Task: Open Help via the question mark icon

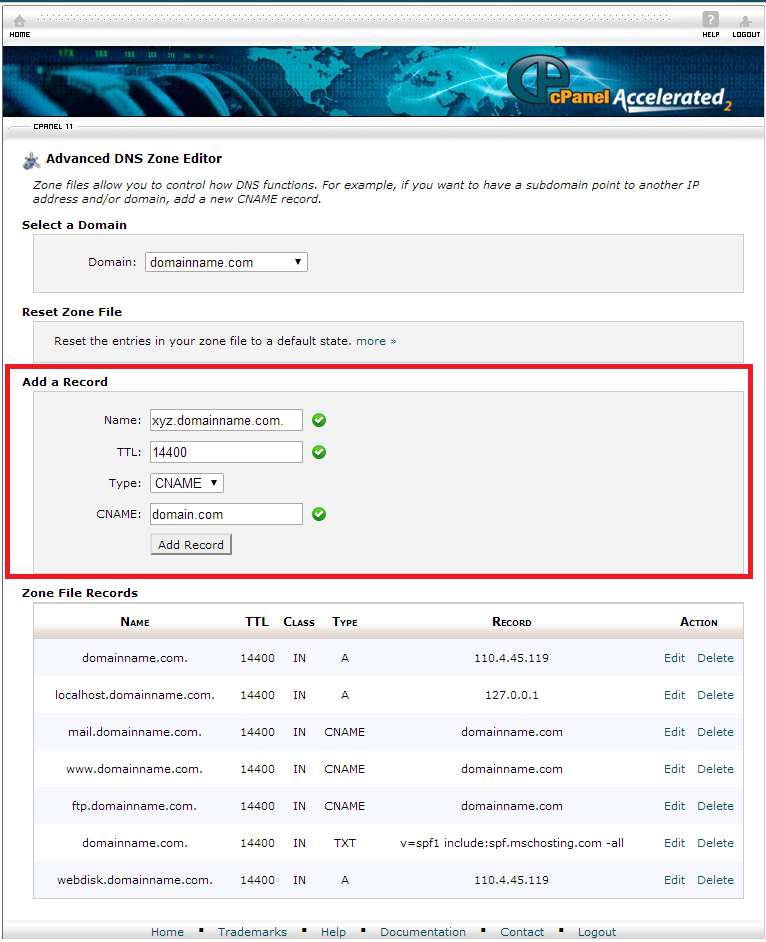Action: 710,19
